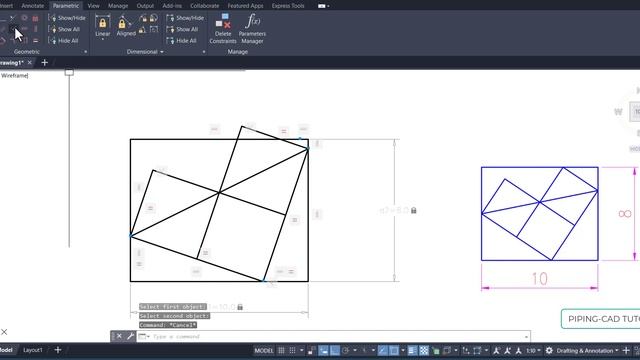The image size is (640, 360).
Task: Click the Wireframe visual style label
Action: click(x=14, y=76)
